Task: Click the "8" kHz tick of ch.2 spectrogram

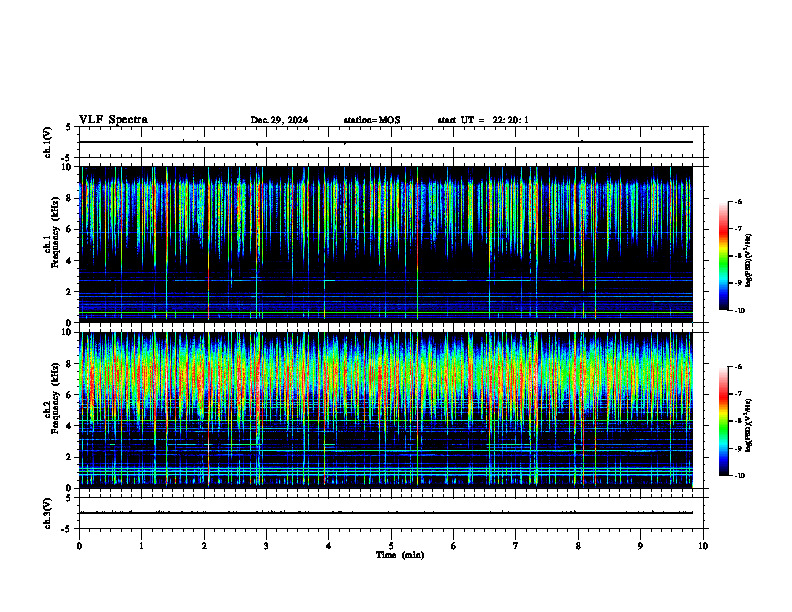Action: pos(70,364)
